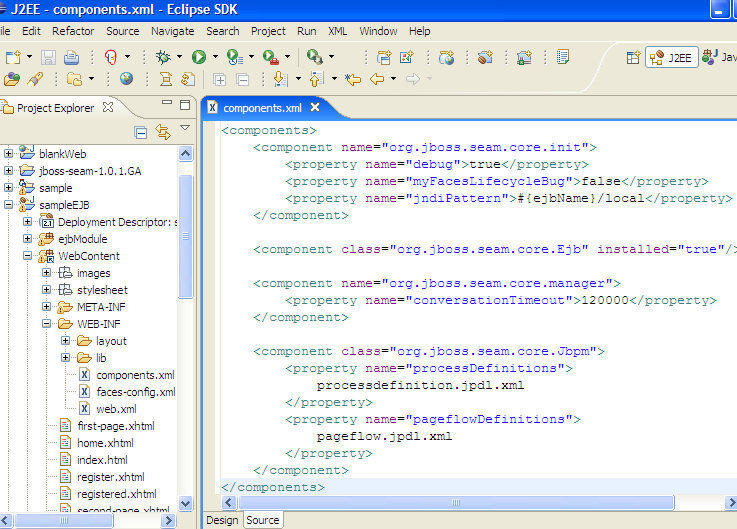The height and width of the screenshot is (529, 737).
Task: Maximize the Project Explorer view
Action: tap(185, 104)
